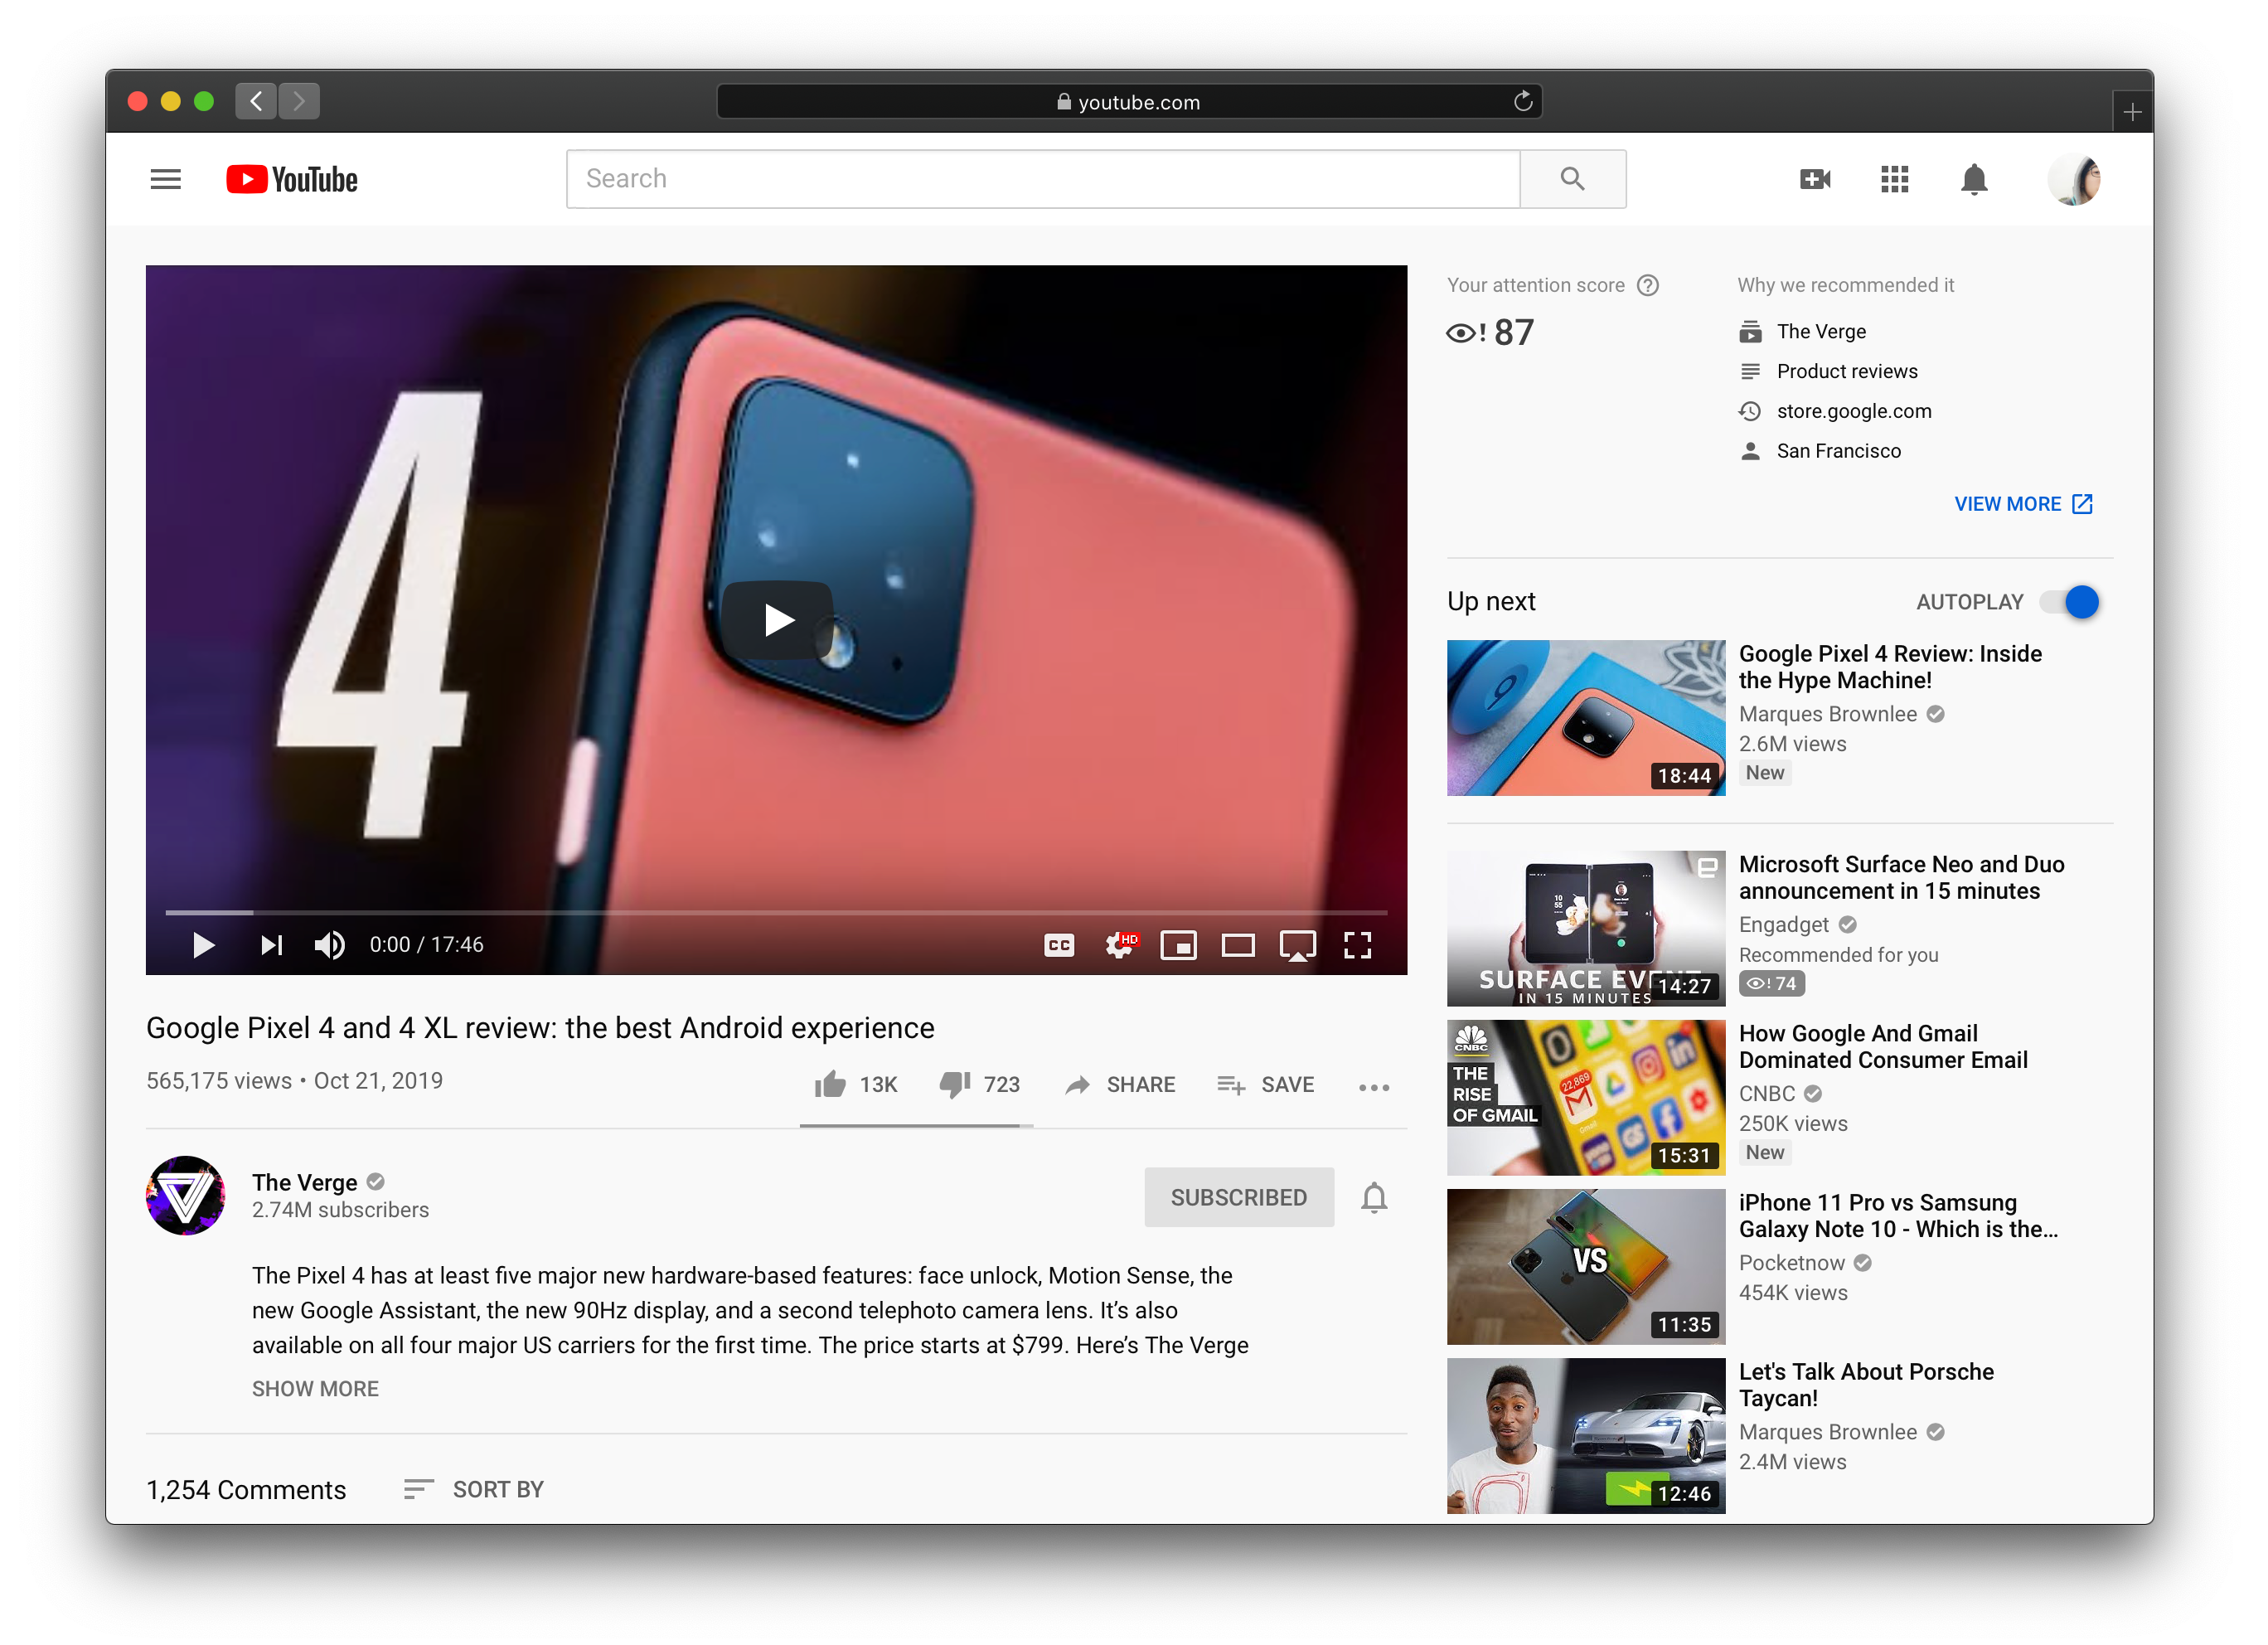Open the YouTube apps grid

pos(1894,179)
